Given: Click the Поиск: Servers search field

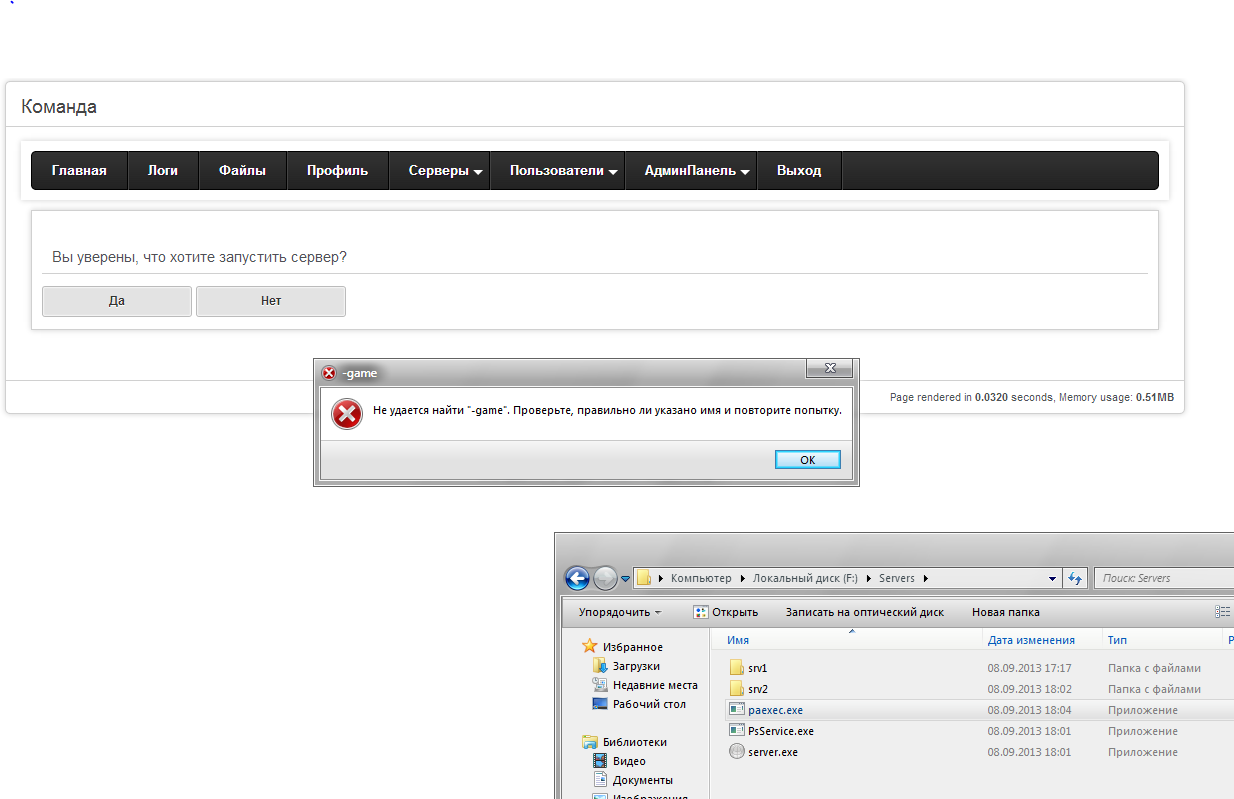Looking at the screenshot, I should [1165, 578].
